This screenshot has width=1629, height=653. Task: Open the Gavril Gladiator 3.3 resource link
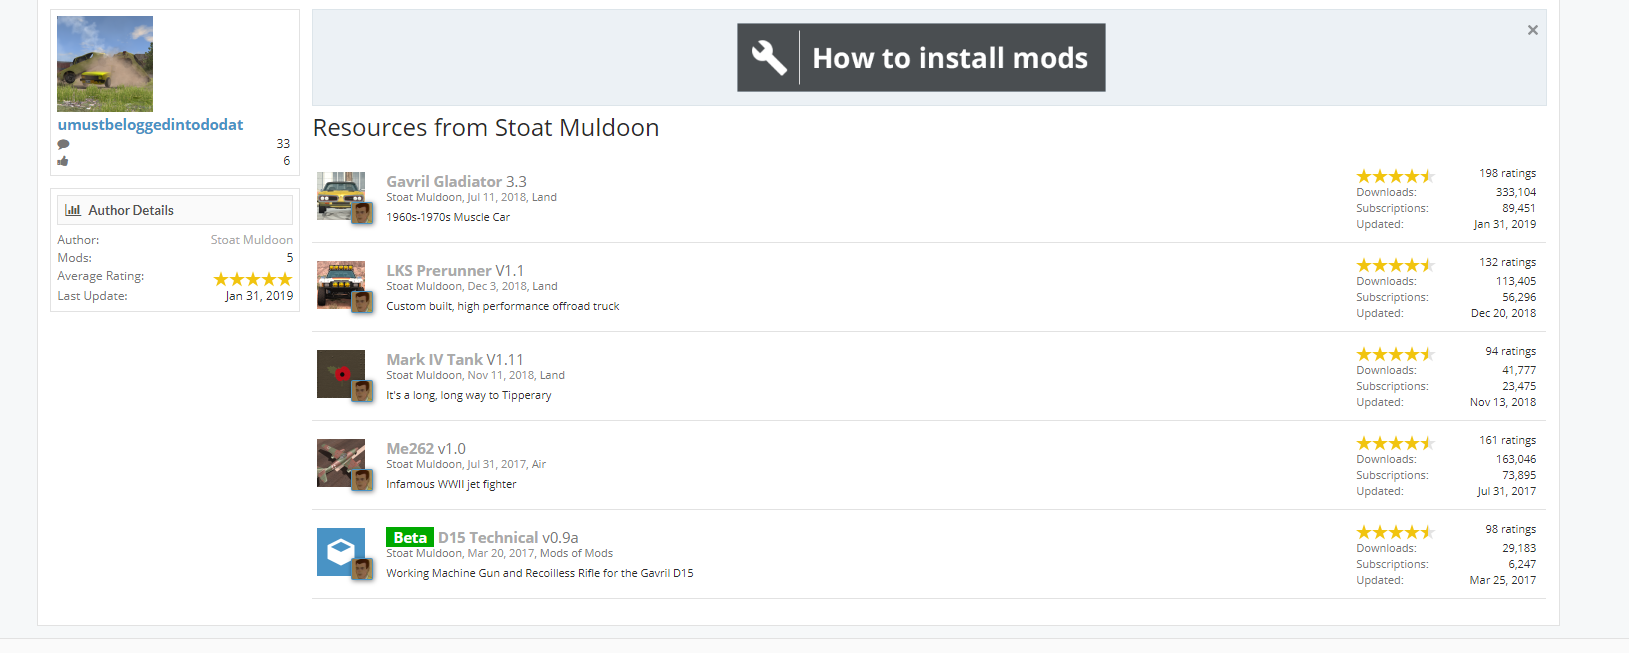(456, 181)
